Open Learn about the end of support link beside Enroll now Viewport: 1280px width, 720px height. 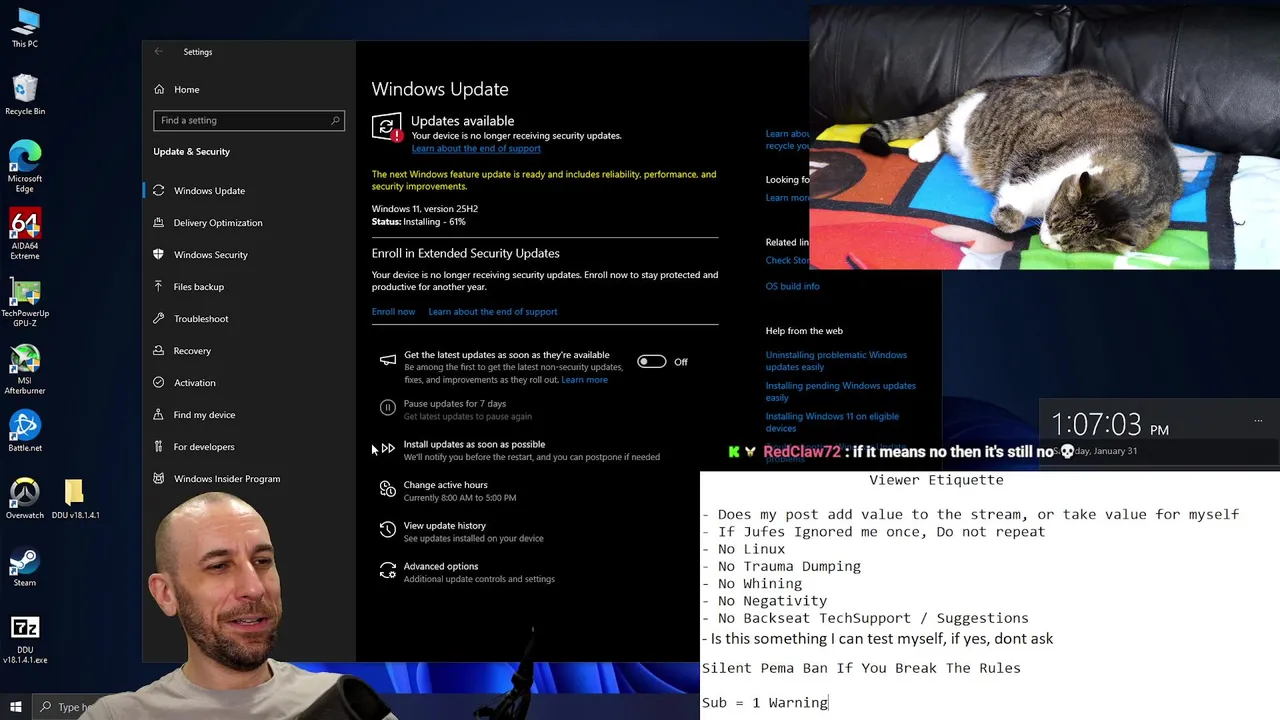pyautogui.click(x=493, y=311)
